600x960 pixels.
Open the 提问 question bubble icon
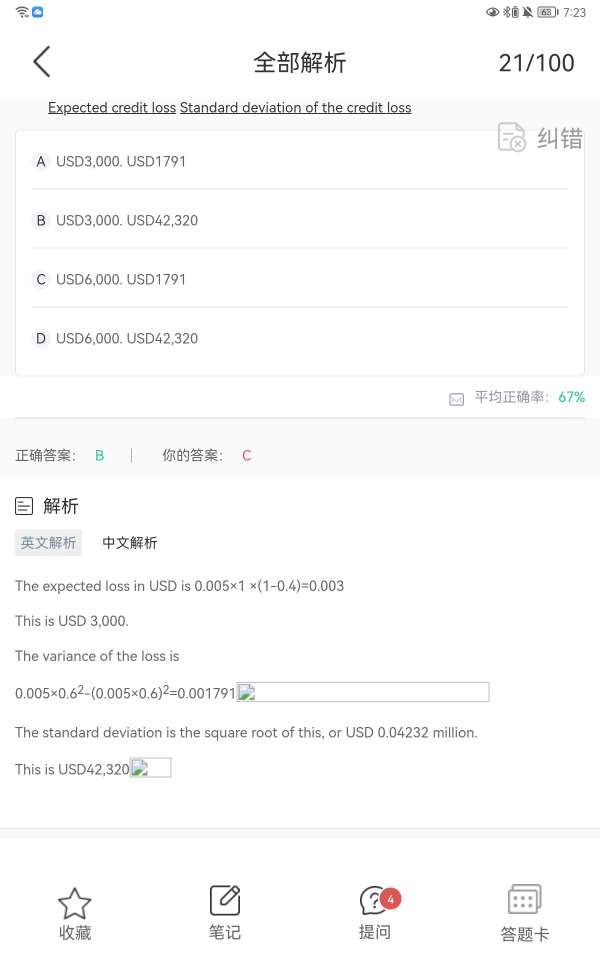[375, 900]
